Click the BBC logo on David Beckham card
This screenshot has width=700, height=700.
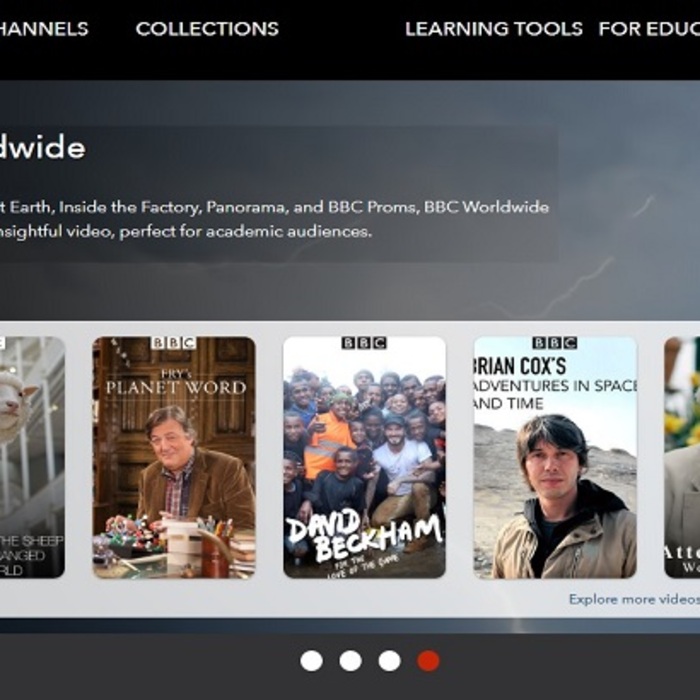pyautogui.click(x=364, y=343)
